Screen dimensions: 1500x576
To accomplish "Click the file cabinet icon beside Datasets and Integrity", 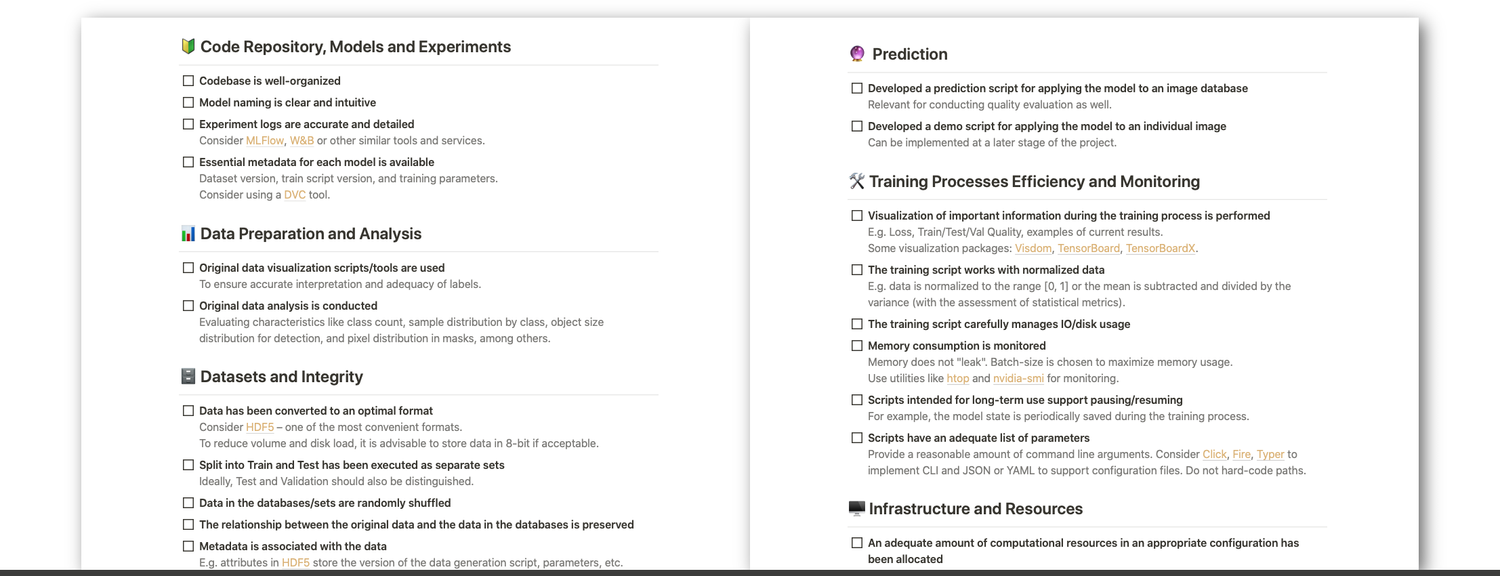I will coord(188,377).
